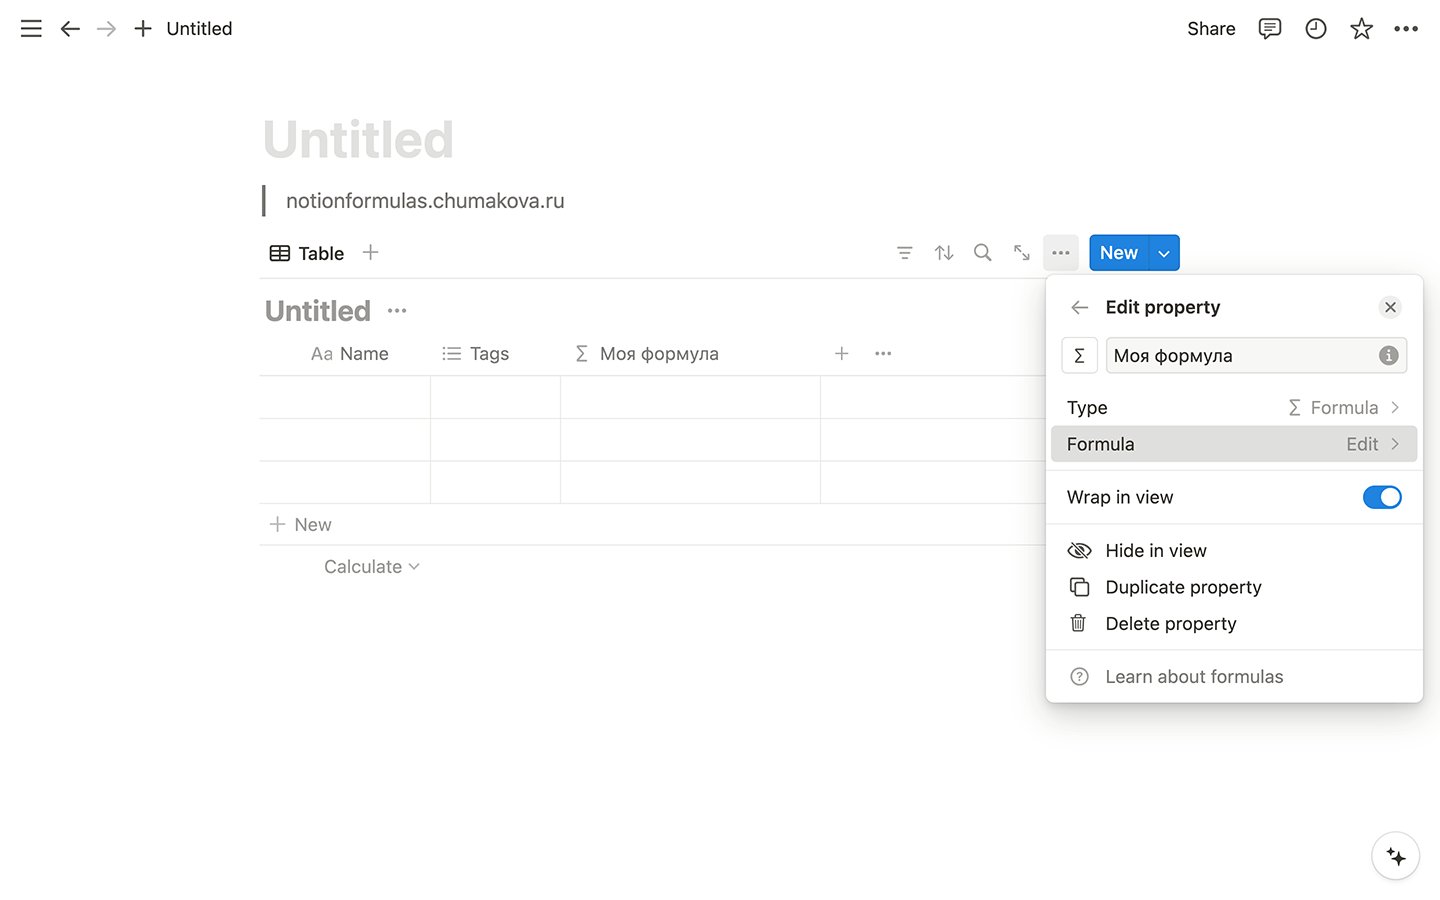Open page history clock icon
The width and height of the screenshot is (1440, 900).
click(x=1316, y=29)
